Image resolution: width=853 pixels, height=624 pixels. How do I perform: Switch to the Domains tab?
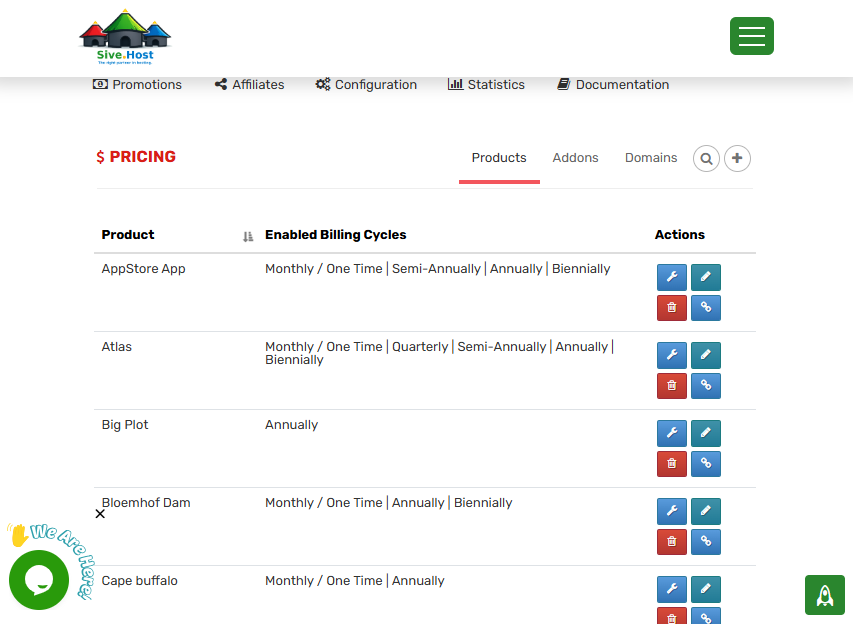coord(651,158)
